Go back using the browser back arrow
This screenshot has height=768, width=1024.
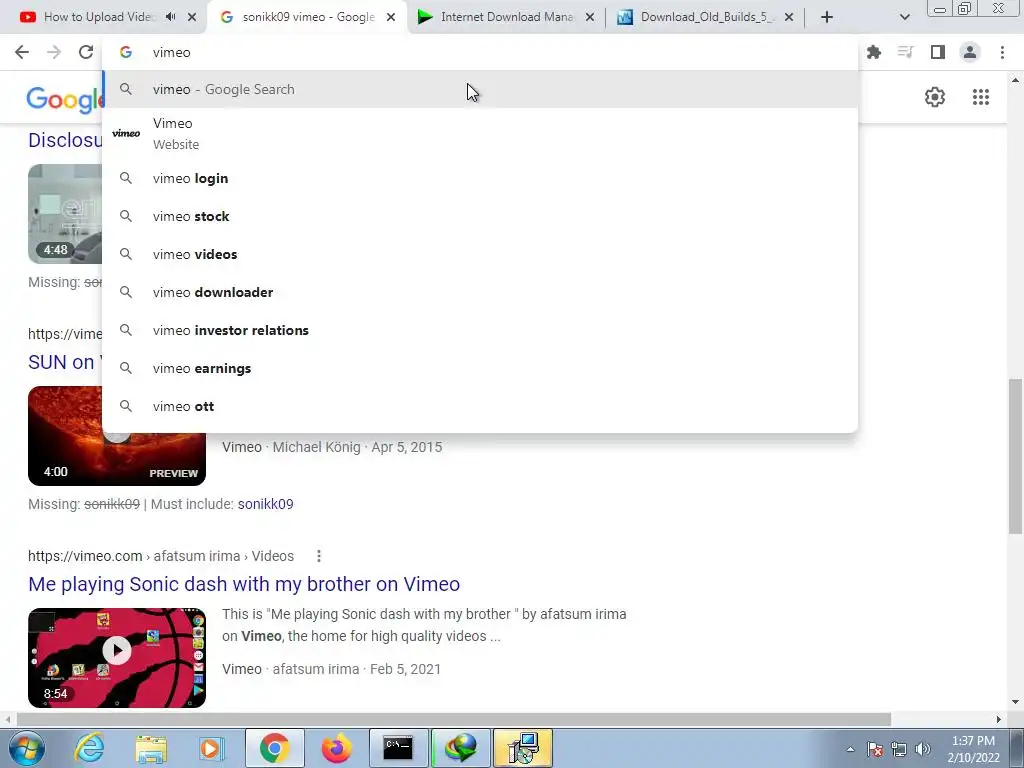[22, 52]
